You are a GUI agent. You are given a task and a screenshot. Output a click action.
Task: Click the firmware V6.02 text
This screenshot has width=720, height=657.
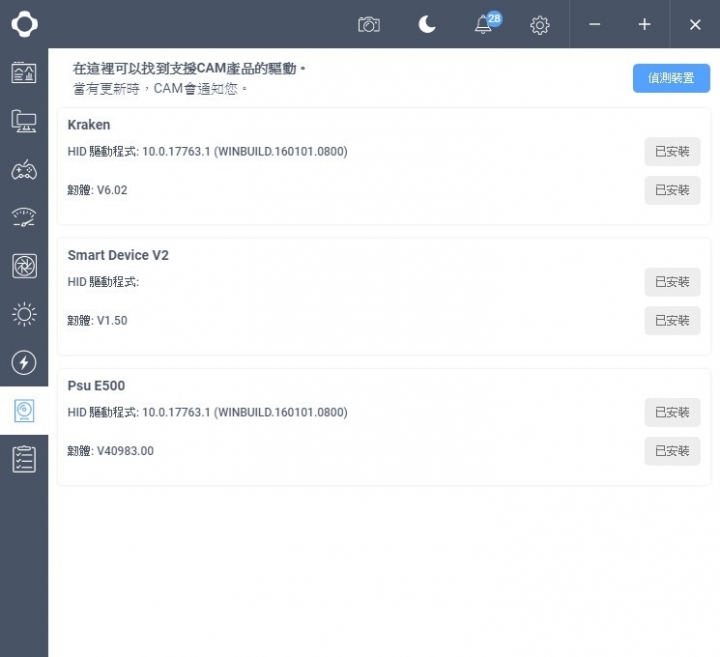pos(97,190)
